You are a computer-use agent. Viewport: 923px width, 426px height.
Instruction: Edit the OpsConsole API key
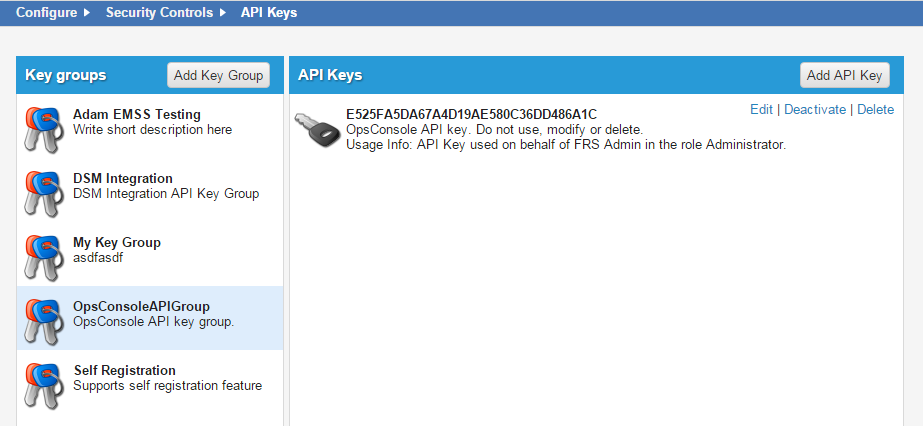tap(761, 109)
